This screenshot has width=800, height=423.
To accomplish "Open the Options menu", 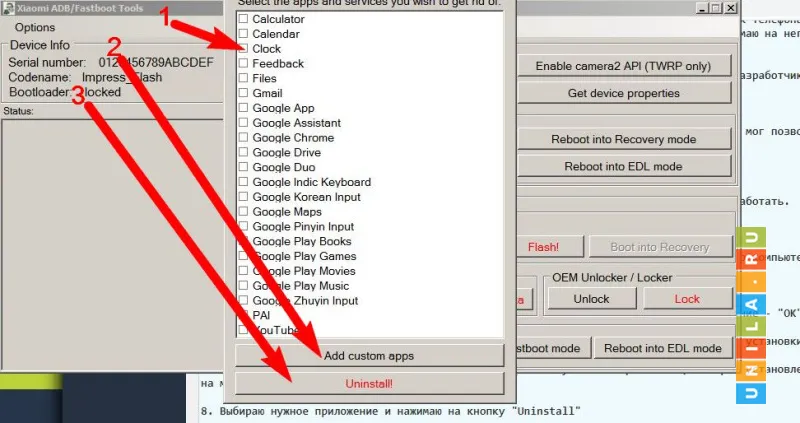I will pos(35,27).
